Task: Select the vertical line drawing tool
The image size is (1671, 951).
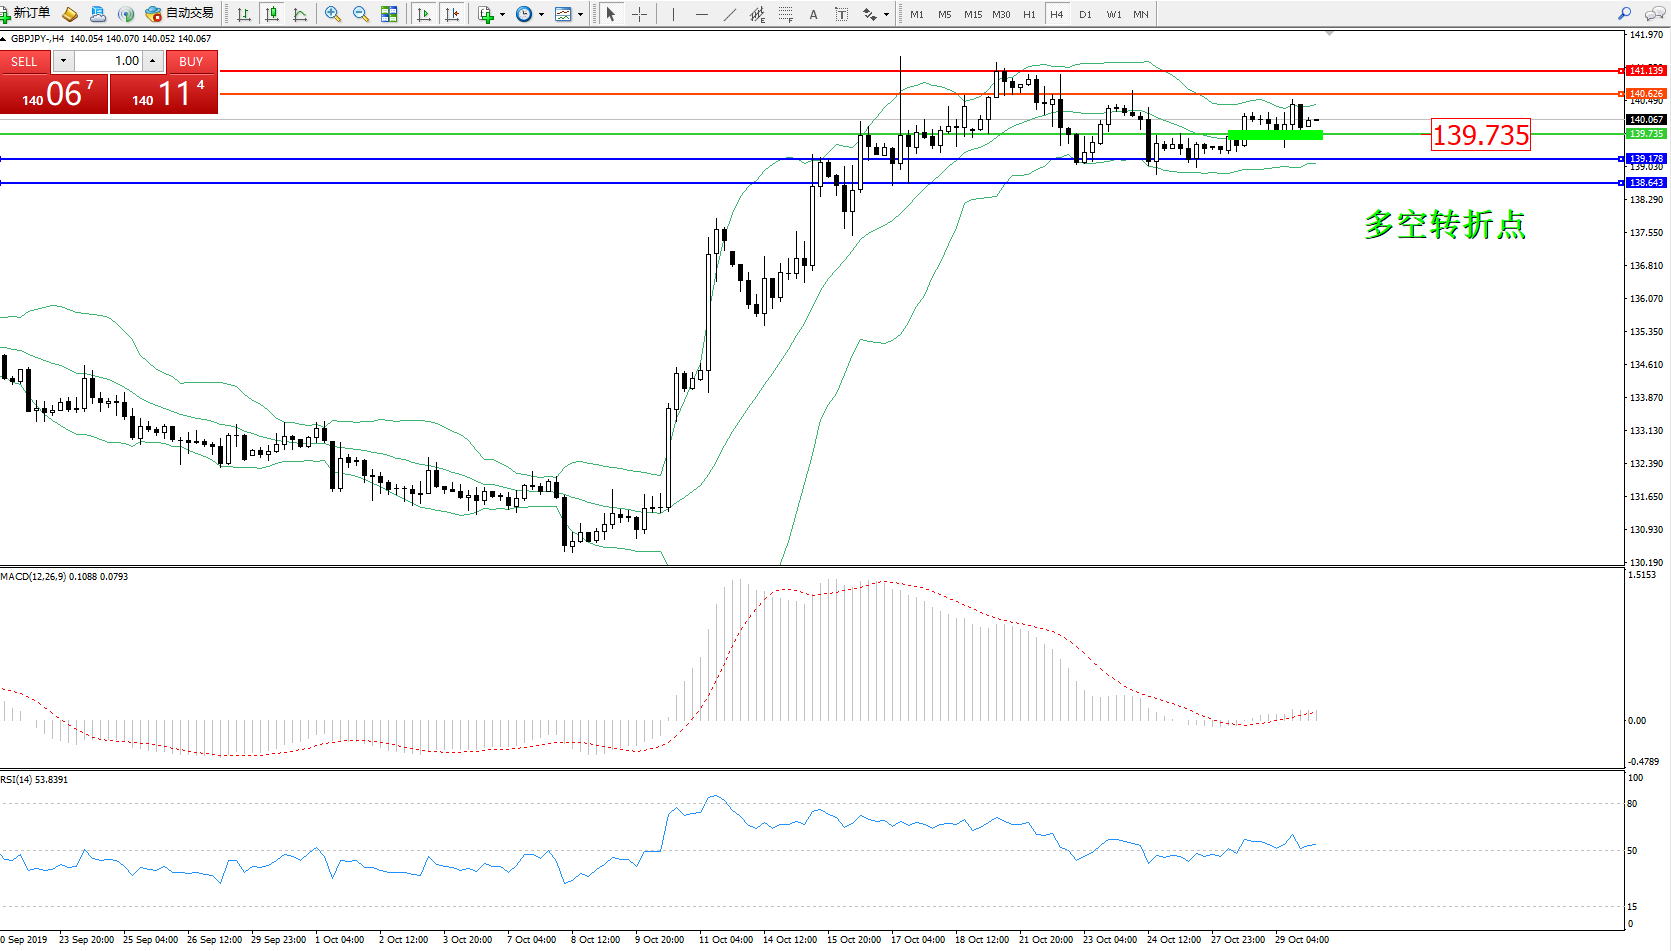Action: tap(673, 14)
